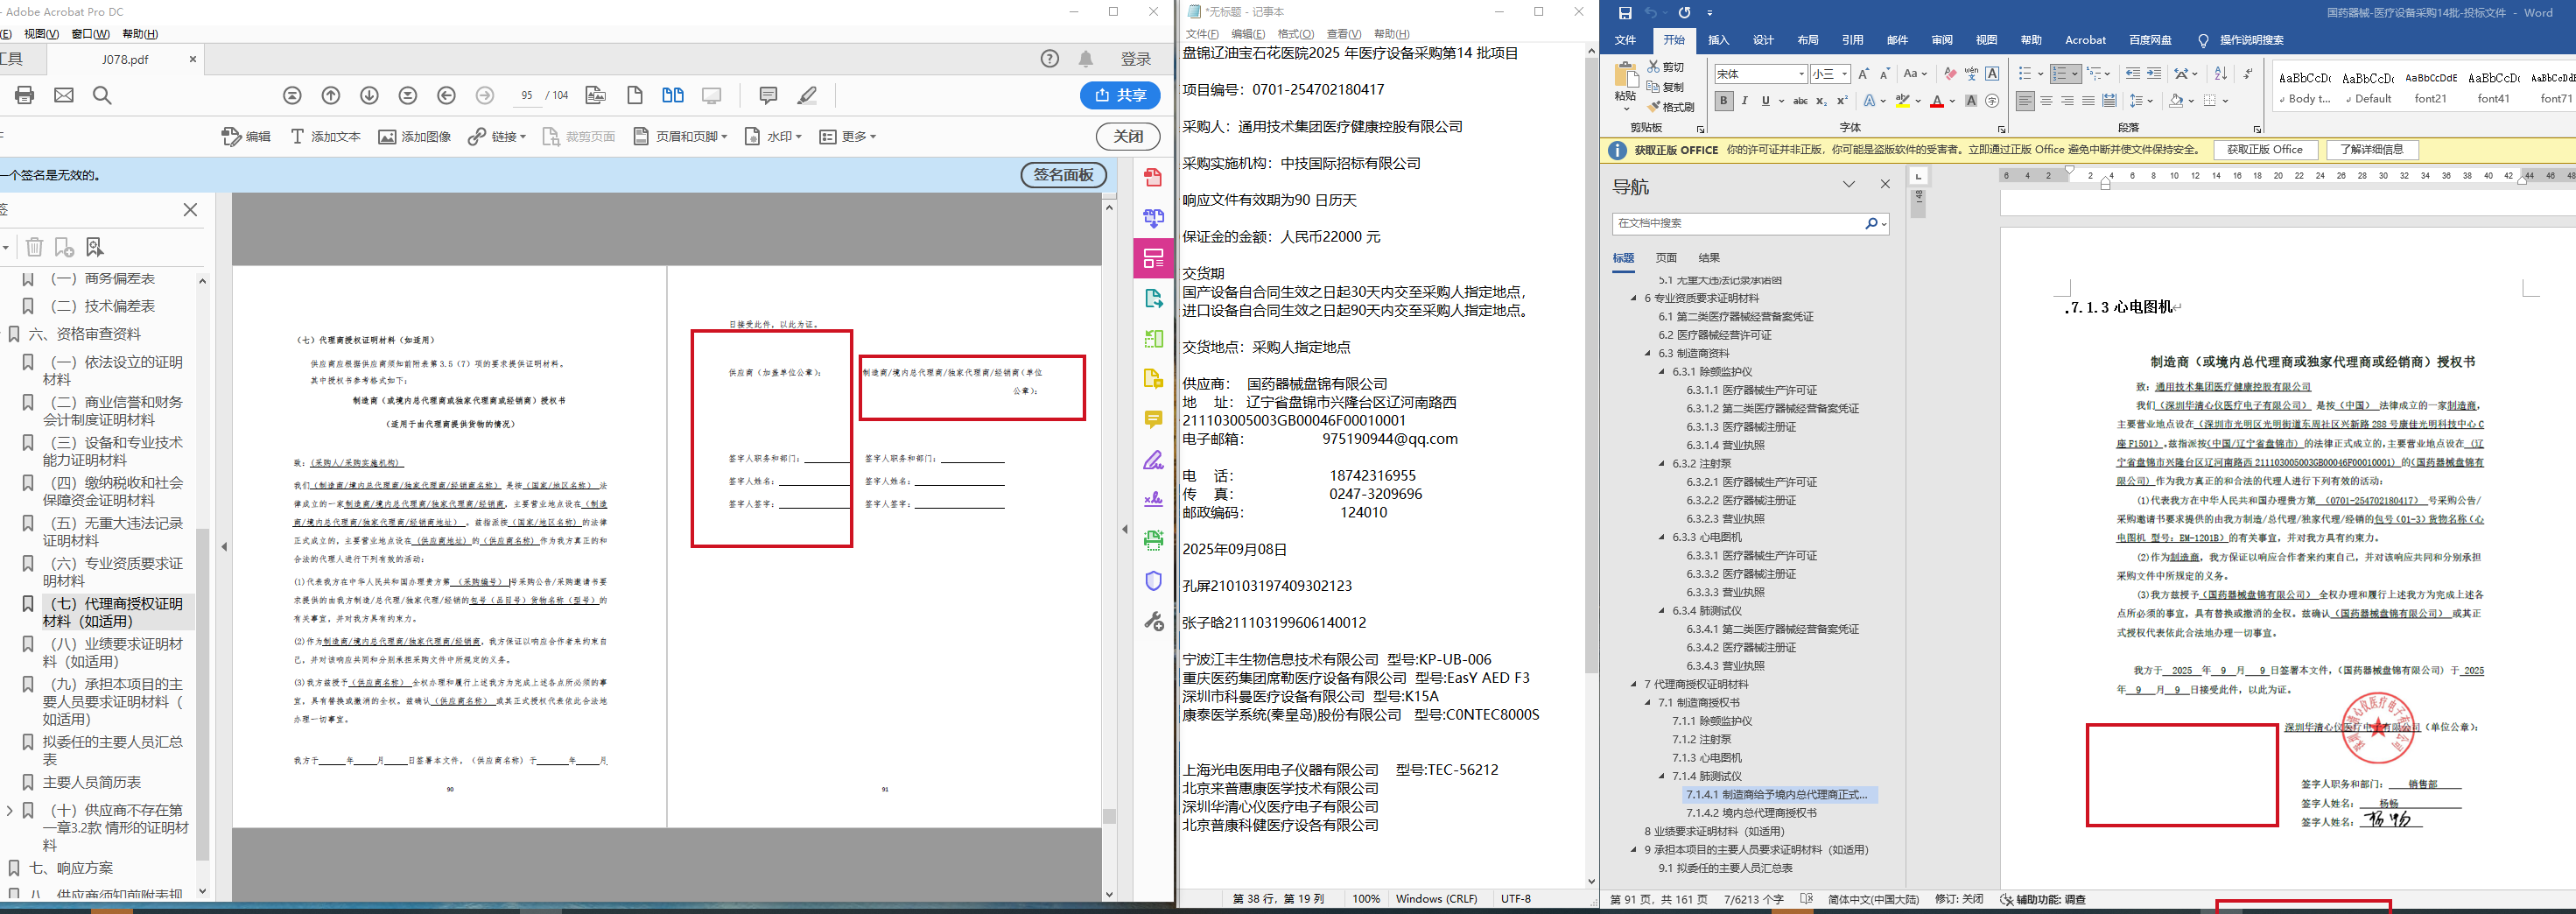Open Create PDF tool in Acrobat sidebar
Image resolution: width=2576 pixels, height=914 pixels.
point(1153,177)
